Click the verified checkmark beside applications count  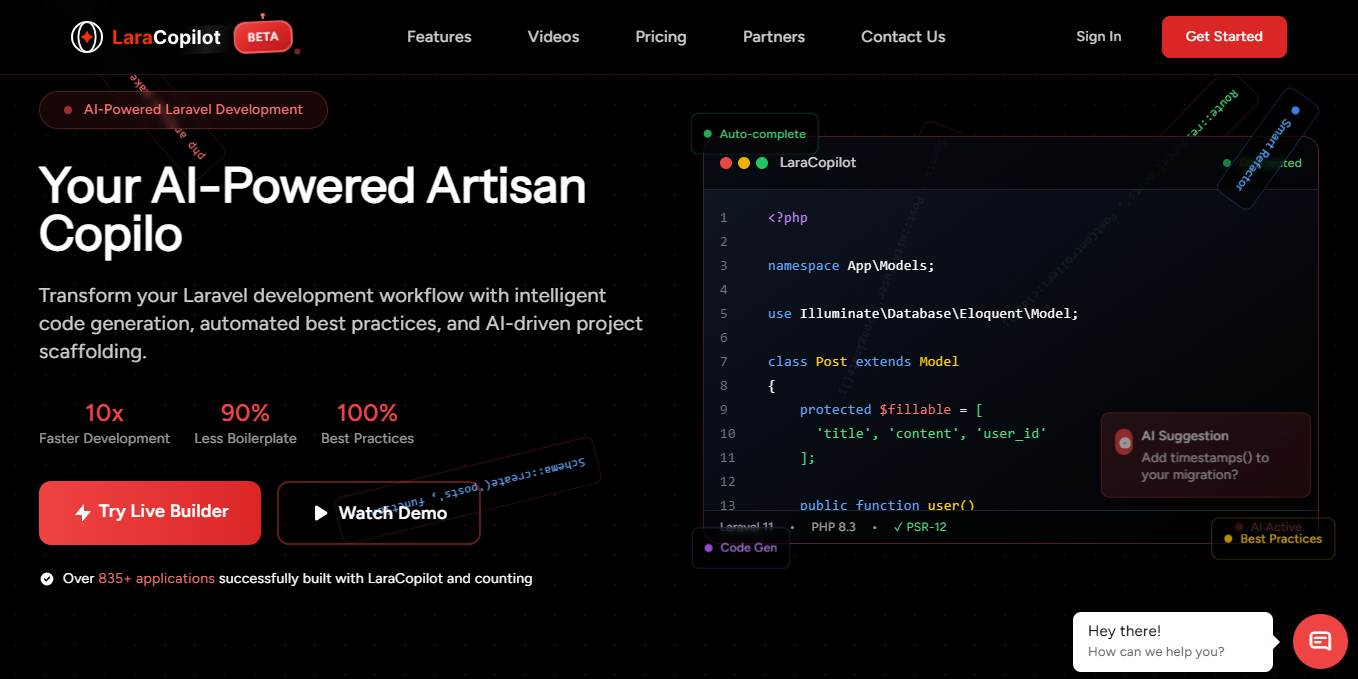coord(46,579)
